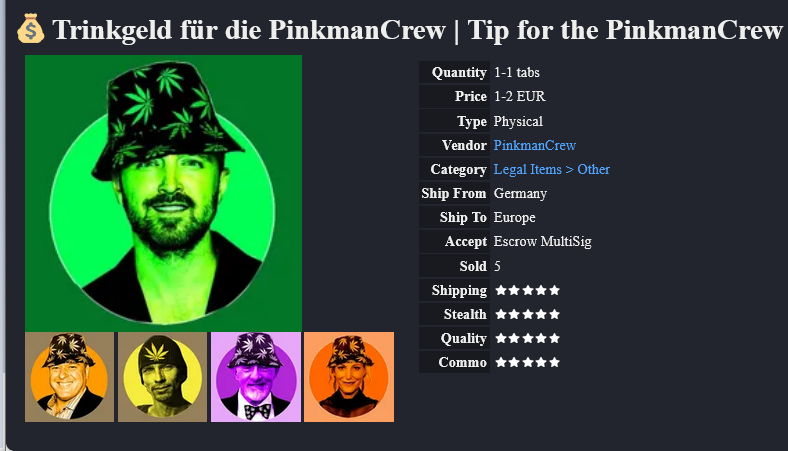
Task: Open the PinkmanCrew vendor profile link
Action: click(535, 145)
